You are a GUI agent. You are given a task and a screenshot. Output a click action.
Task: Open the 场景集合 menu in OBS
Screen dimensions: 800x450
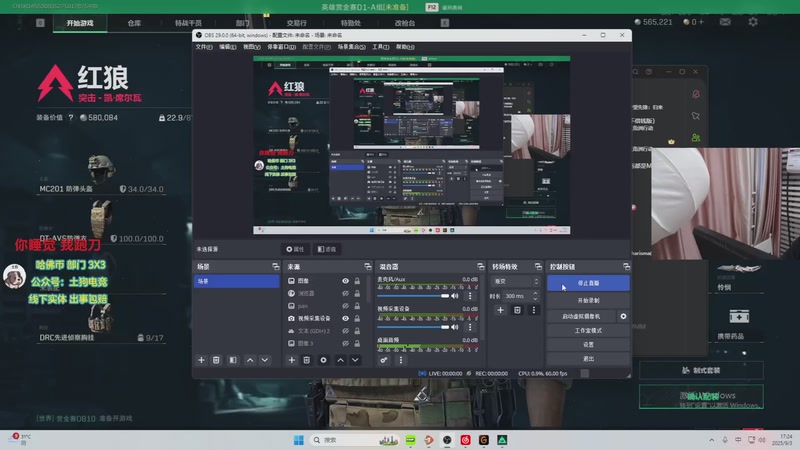[x=352, y=47]
